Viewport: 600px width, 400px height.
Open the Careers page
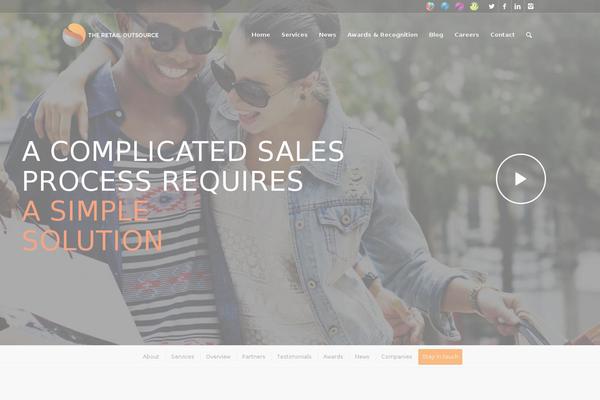tap(466, 35)
